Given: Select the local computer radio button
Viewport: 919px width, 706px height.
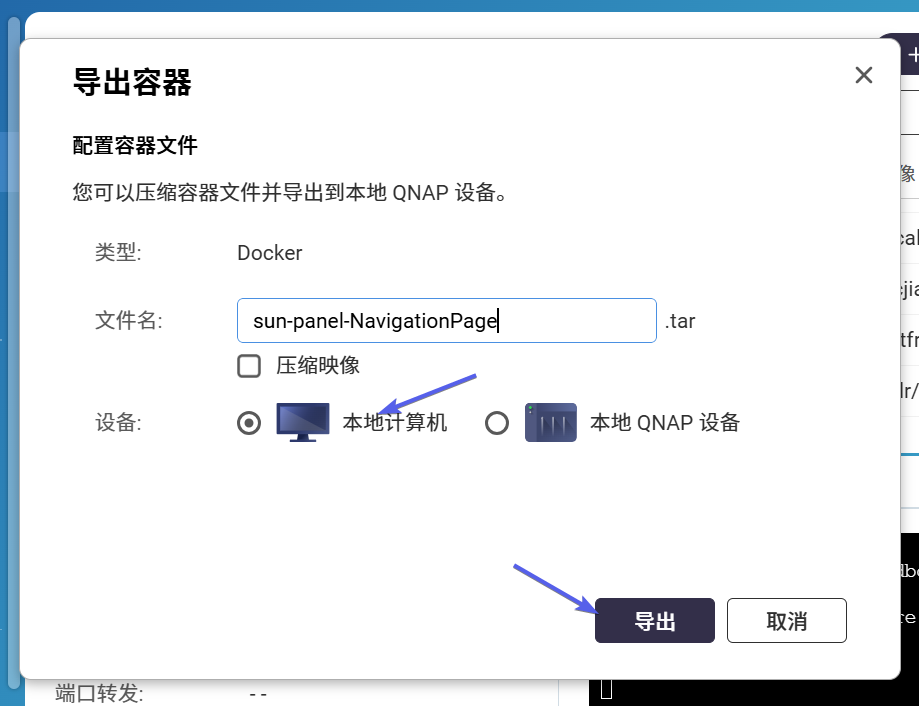Looking at the screenshot, I should click(249, 422).
